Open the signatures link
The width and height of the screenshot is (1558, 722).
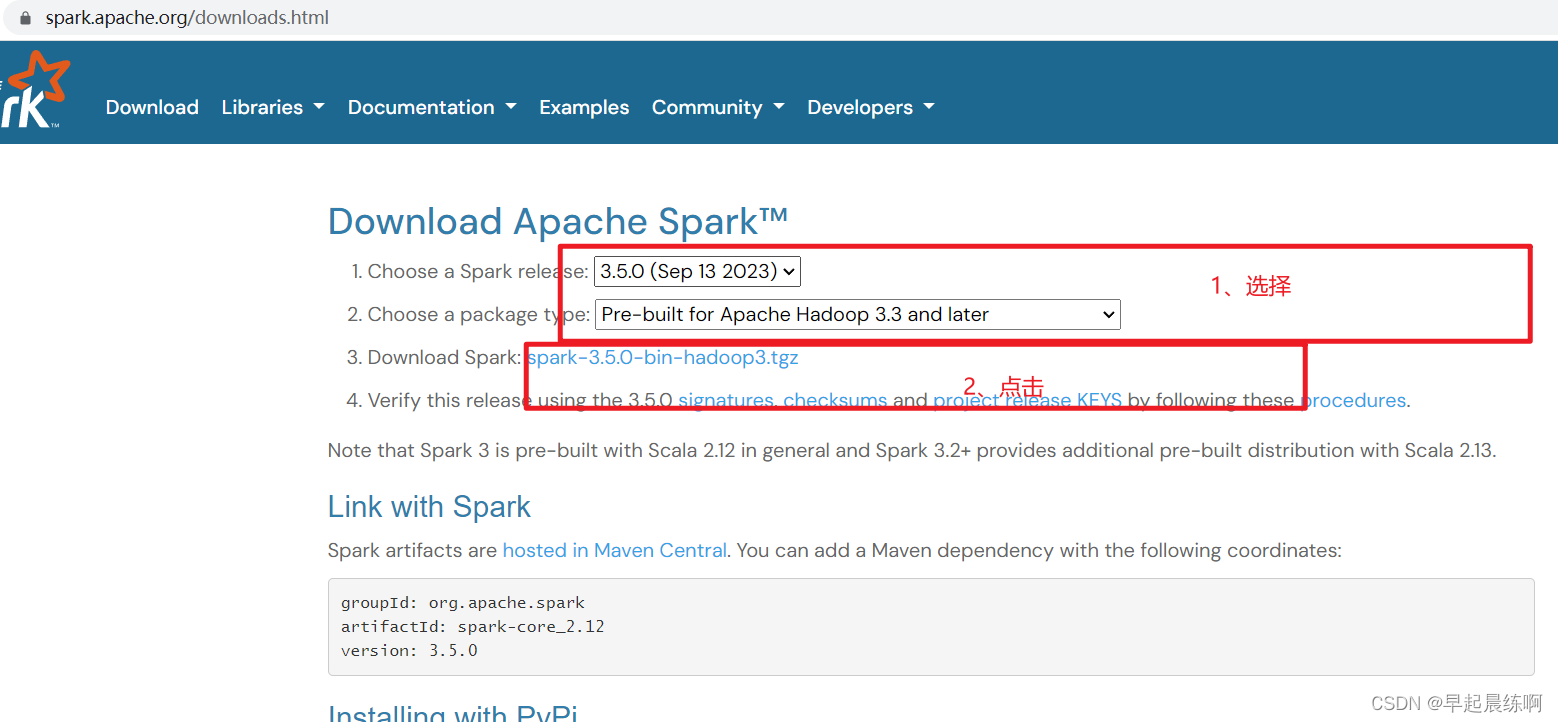click(726, 400)
